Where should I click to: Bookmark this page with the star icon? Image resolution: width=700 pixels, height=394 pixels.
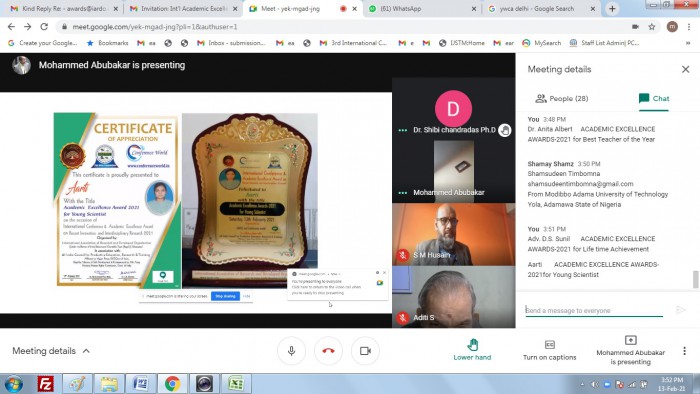click(x=652, y=27)
